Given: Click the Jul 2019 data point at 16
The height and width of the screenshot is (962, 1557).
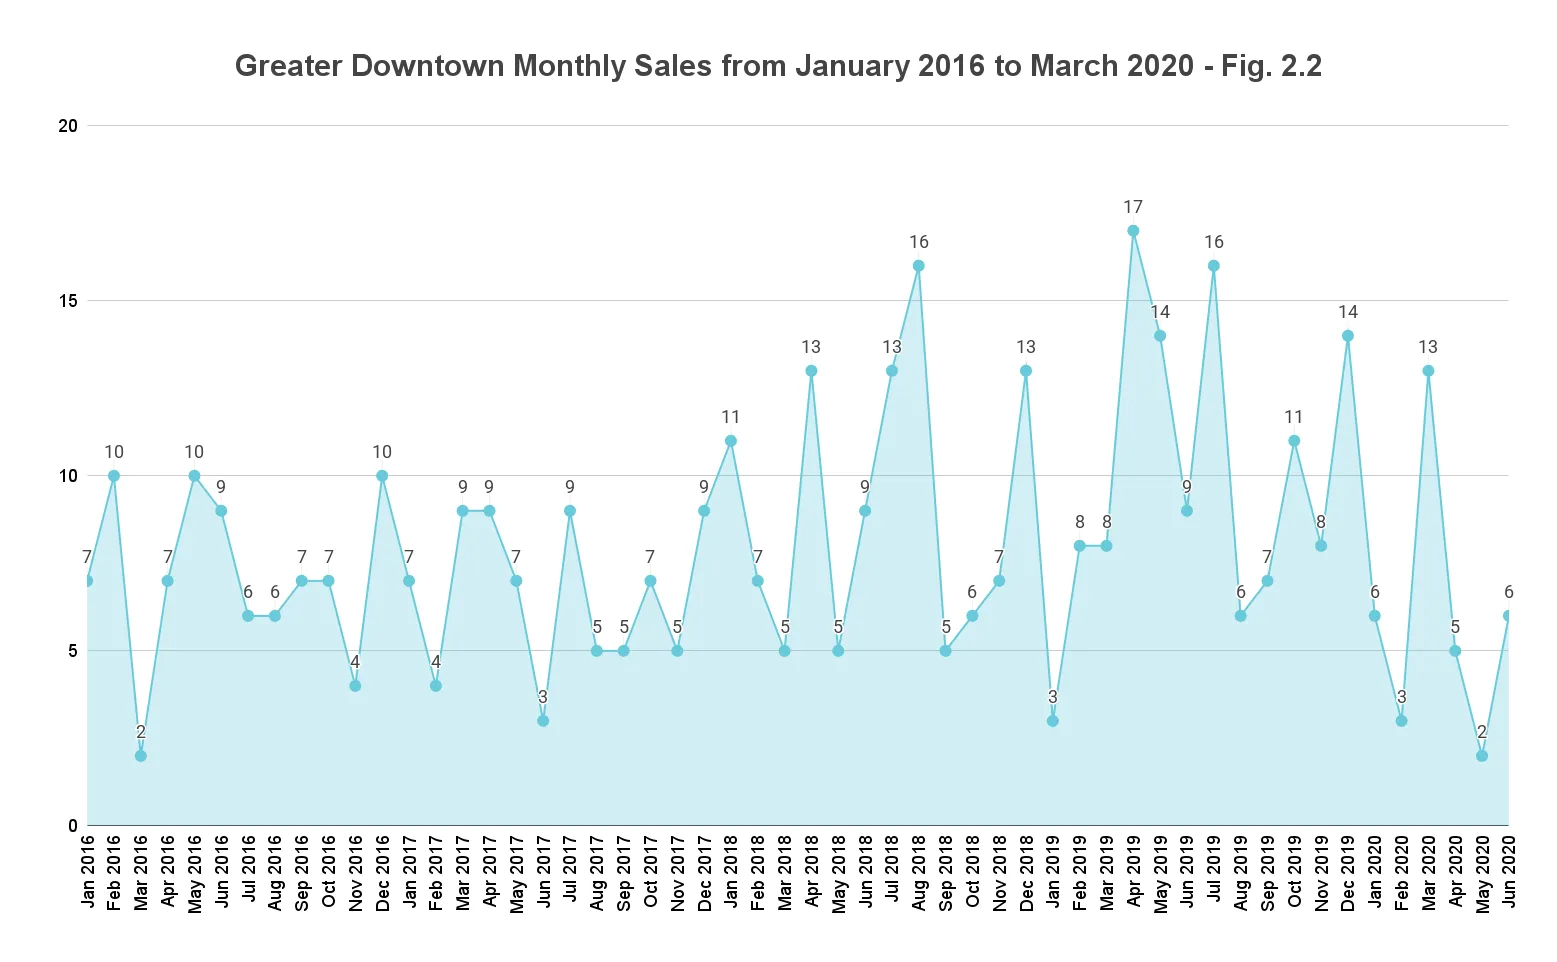Looking at the screenshot, I should pyautogui.click(x=1213, y=266).
